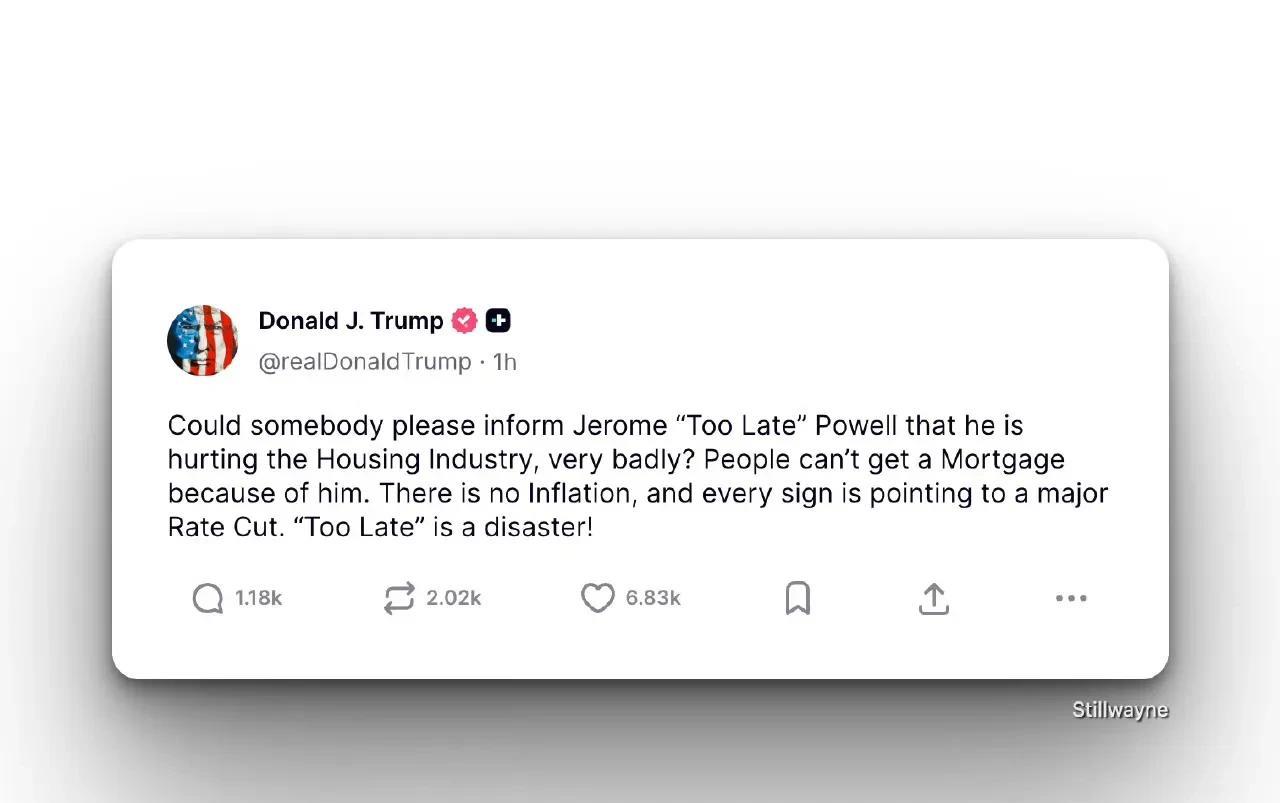1280x803 pixels.
Task: Click the Donald J. Trump display name
Action: pos(350,321)
